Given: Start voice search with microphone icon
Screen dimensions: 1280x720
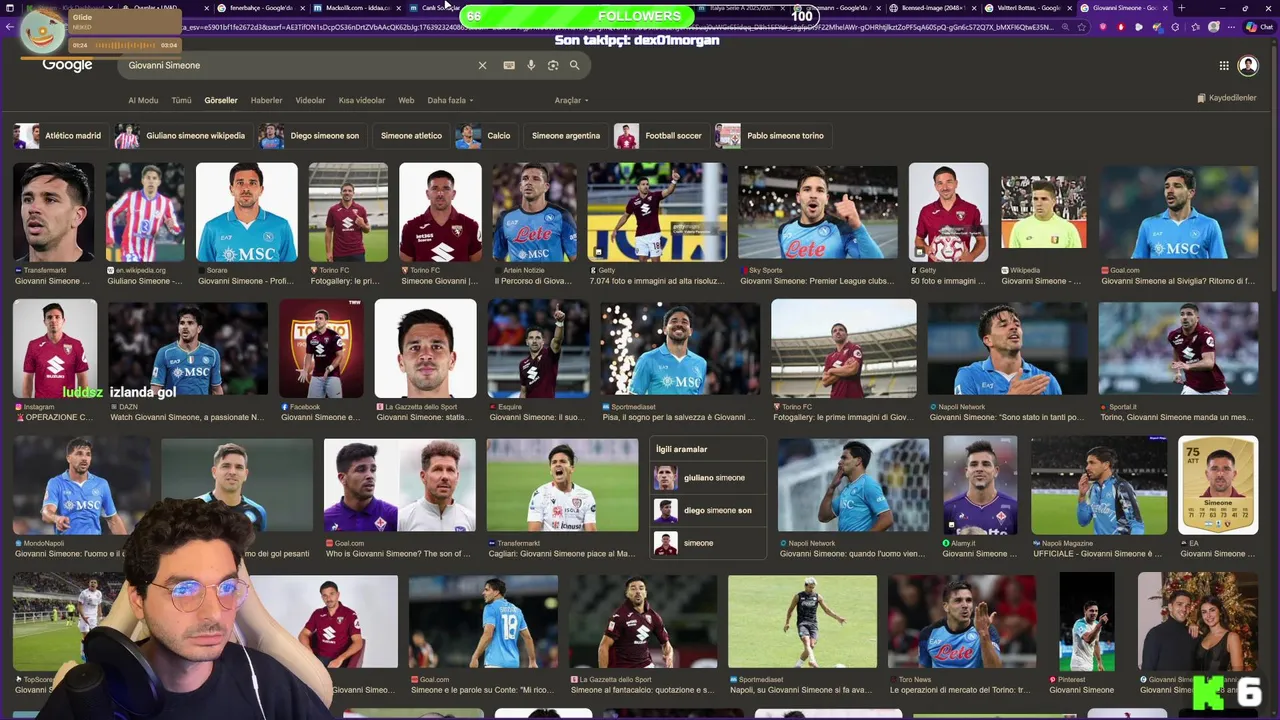Looking at the screenshot, I should coord(531,65).
